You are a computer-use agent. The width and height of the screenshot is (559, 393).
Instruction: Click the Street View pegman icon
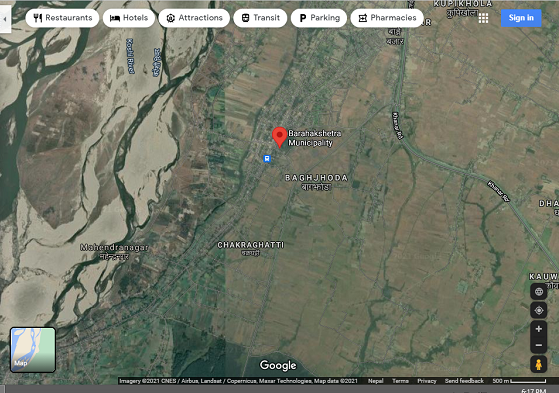[x=539, y=364]
